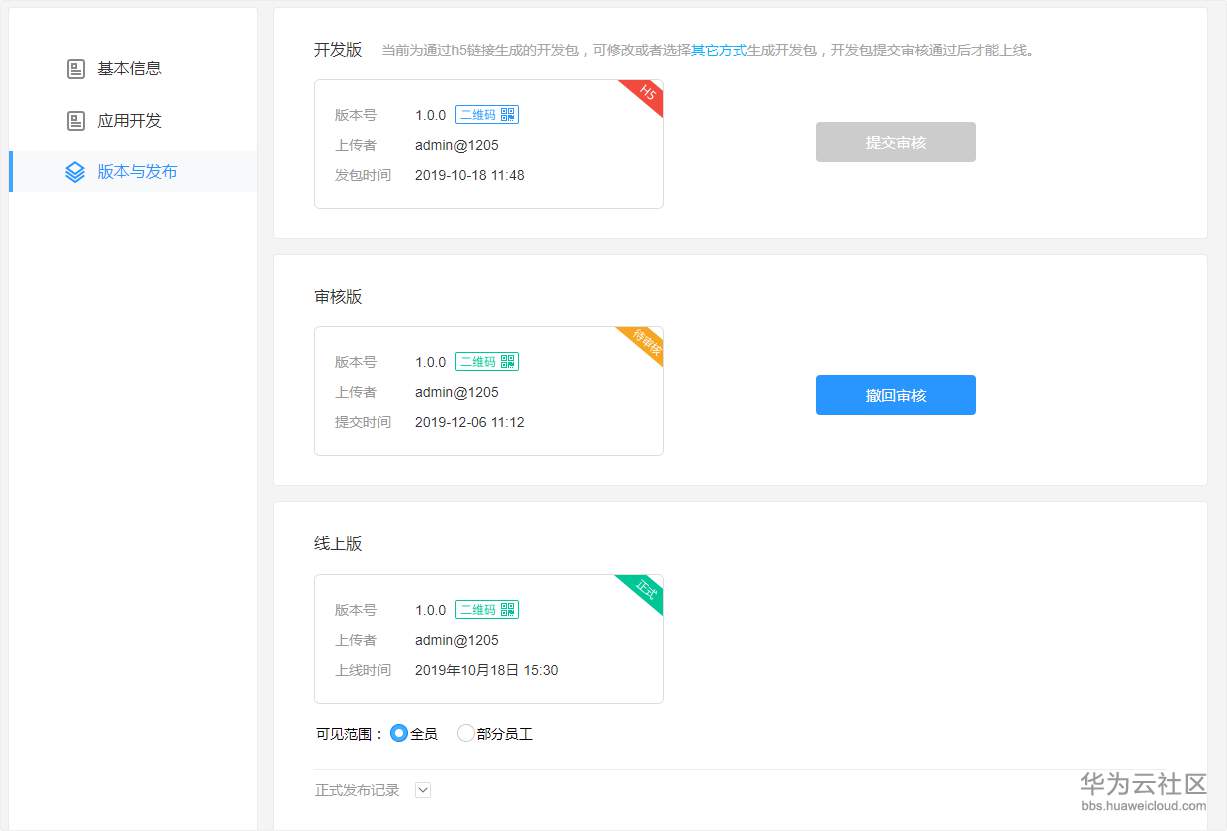Screen dimensions: 1227x831
Task: Click the 应用开发 sidebar icon
Action: 75,121
